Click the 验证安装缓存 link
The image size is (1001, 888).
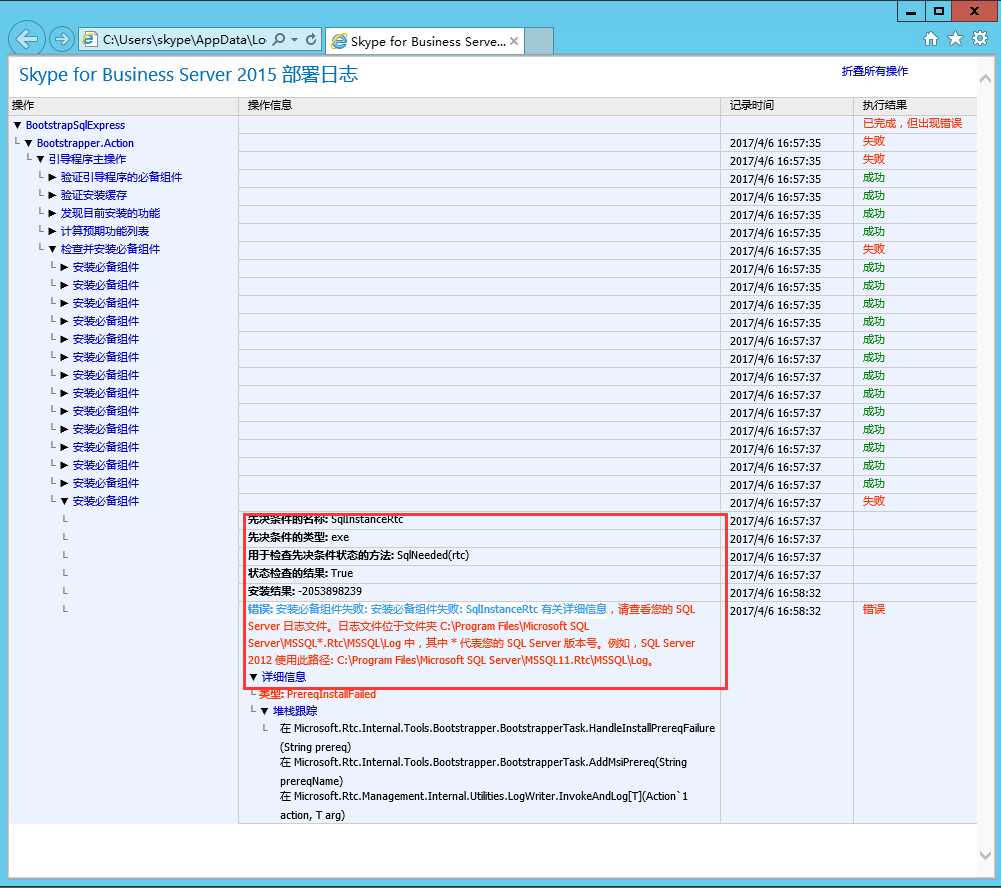pos(94,195)
